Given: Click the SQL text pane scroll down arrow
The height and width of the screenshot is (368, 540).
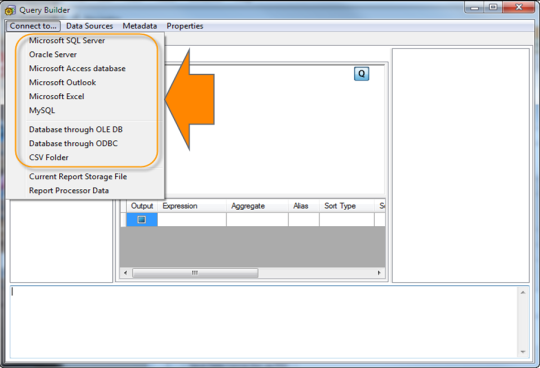Looking at the screenshot, I should click(x=523, y=352).
